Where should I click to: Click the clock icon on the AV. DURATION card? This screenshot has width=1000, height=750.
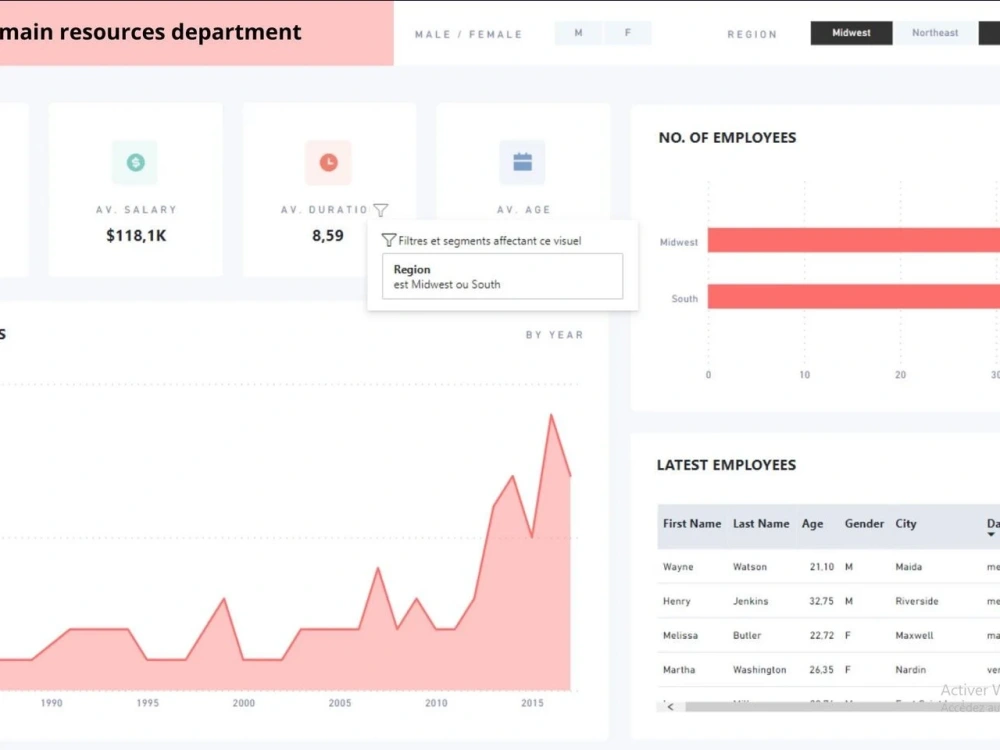coord(329,161)
